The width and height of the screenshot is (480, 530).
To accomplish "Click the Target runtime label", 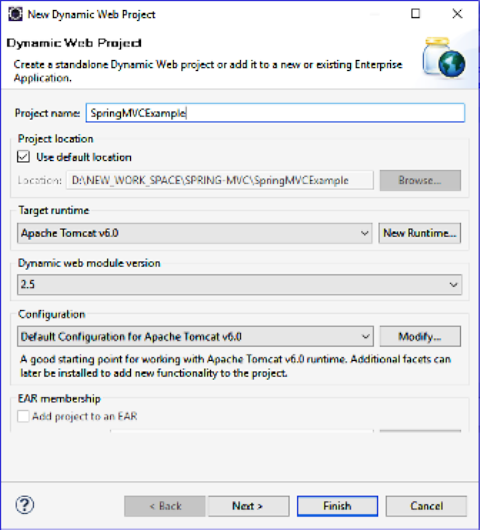I will (54, 211).
